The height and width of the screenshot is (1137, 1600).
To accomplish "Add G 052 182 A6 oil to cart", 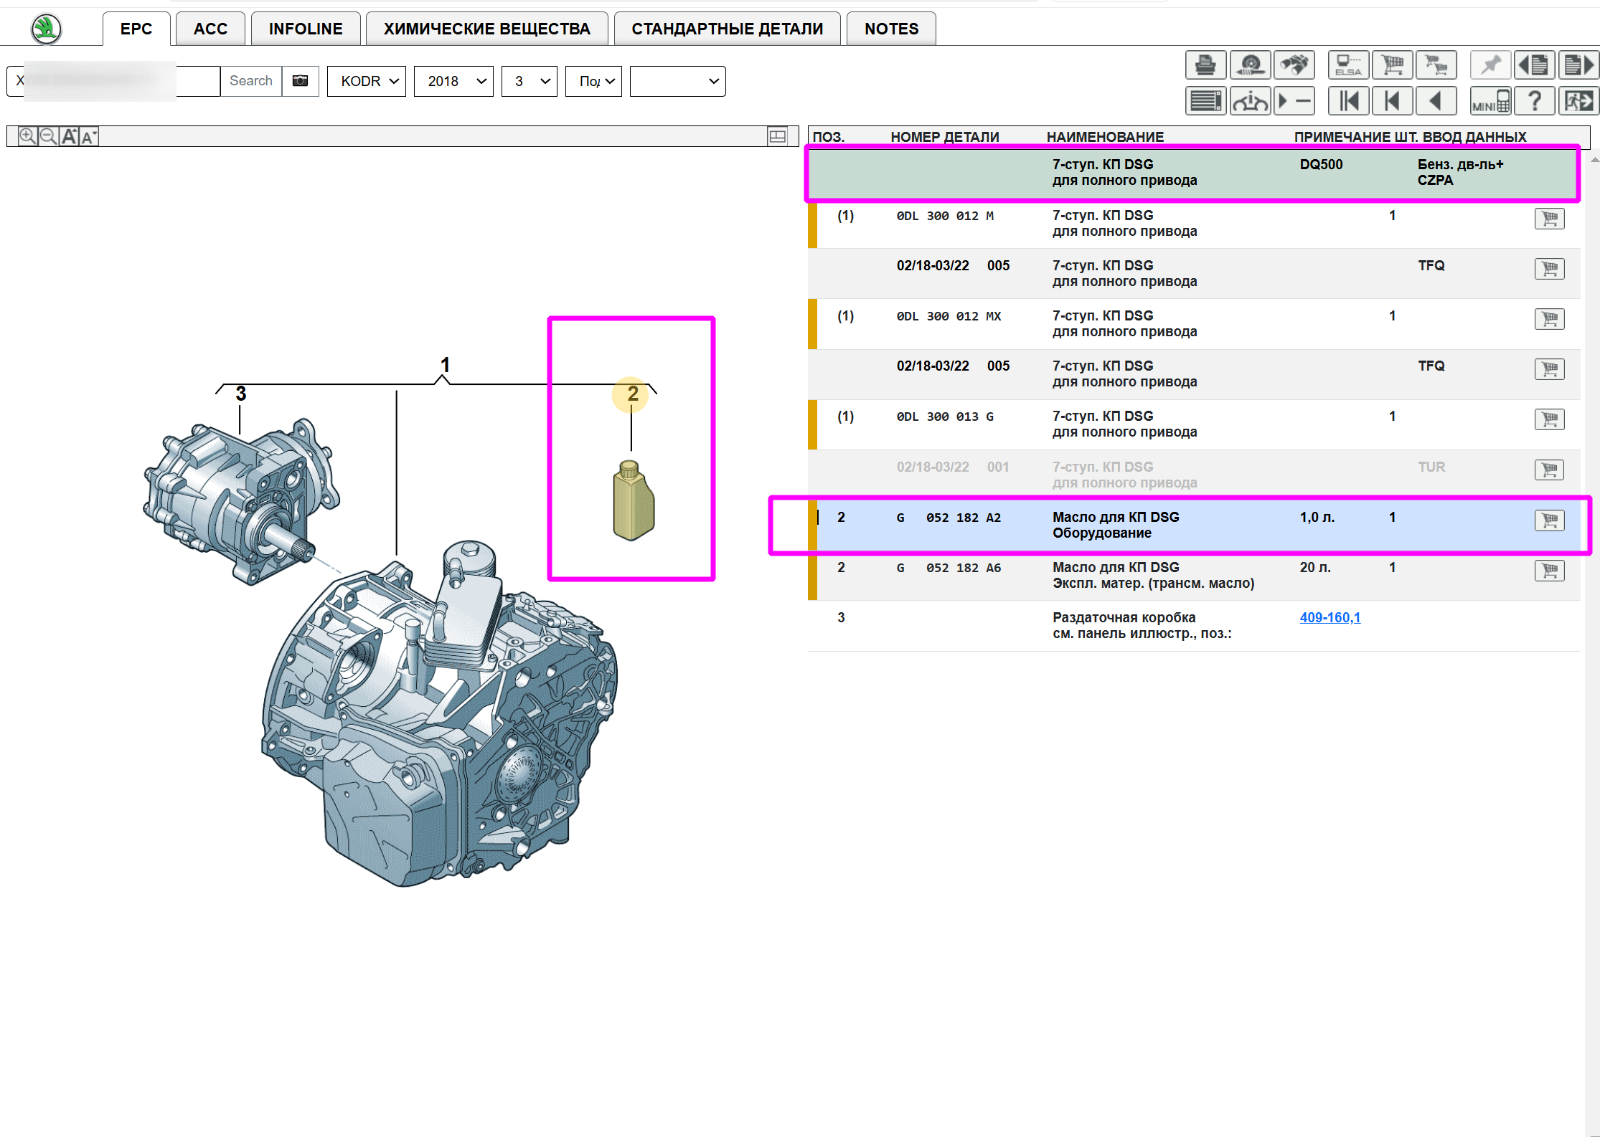I will click(x=1549, y=570).
